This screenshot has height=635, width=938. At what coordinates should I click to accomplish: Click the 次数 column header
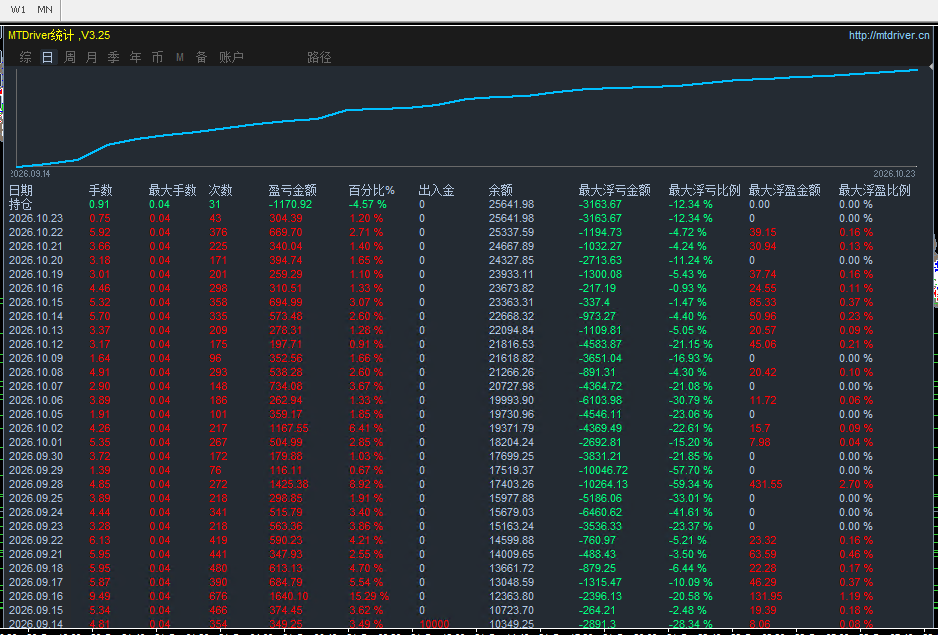click(x=220, y=190)
